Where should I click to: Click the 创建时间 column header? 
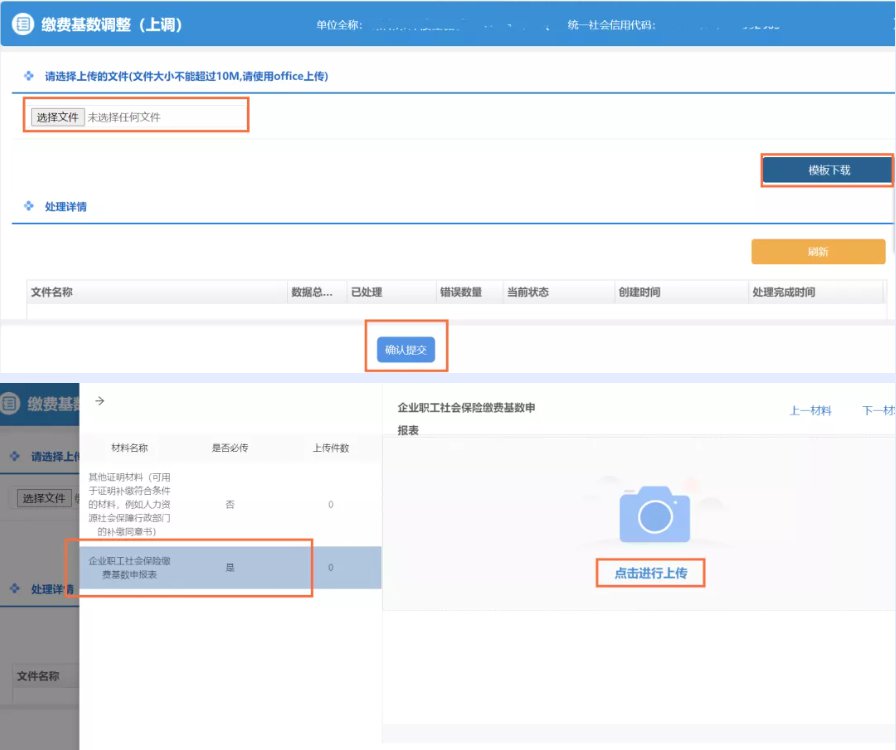[639, 292]
